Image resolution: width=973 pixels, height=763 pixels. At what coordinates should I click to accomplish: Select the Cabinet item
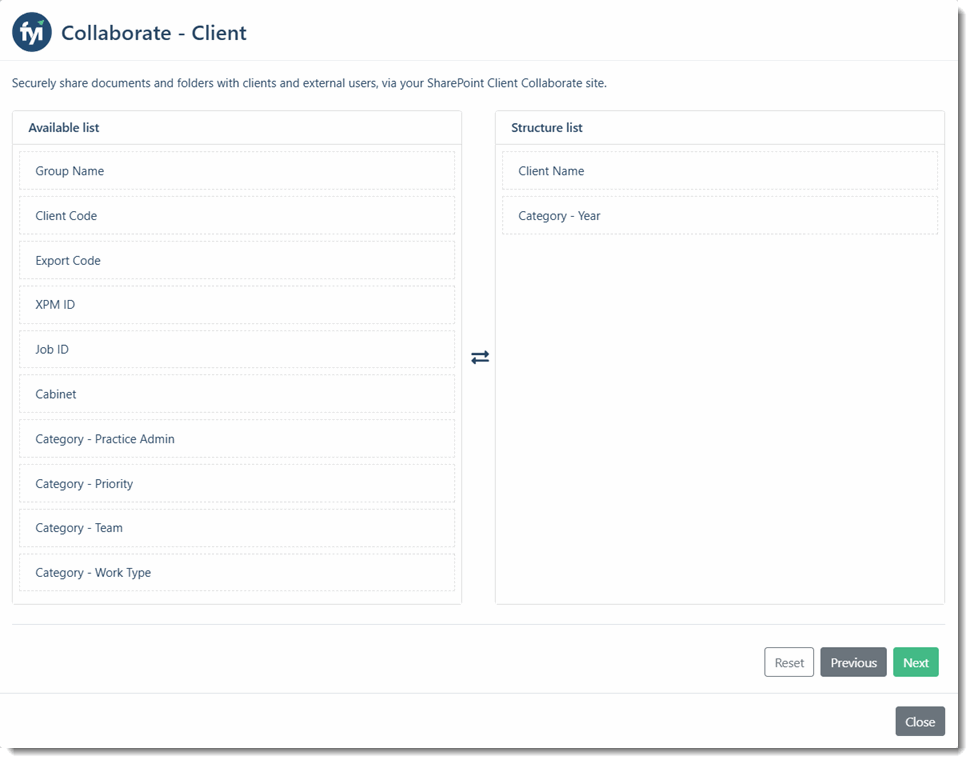coord(236,395)
